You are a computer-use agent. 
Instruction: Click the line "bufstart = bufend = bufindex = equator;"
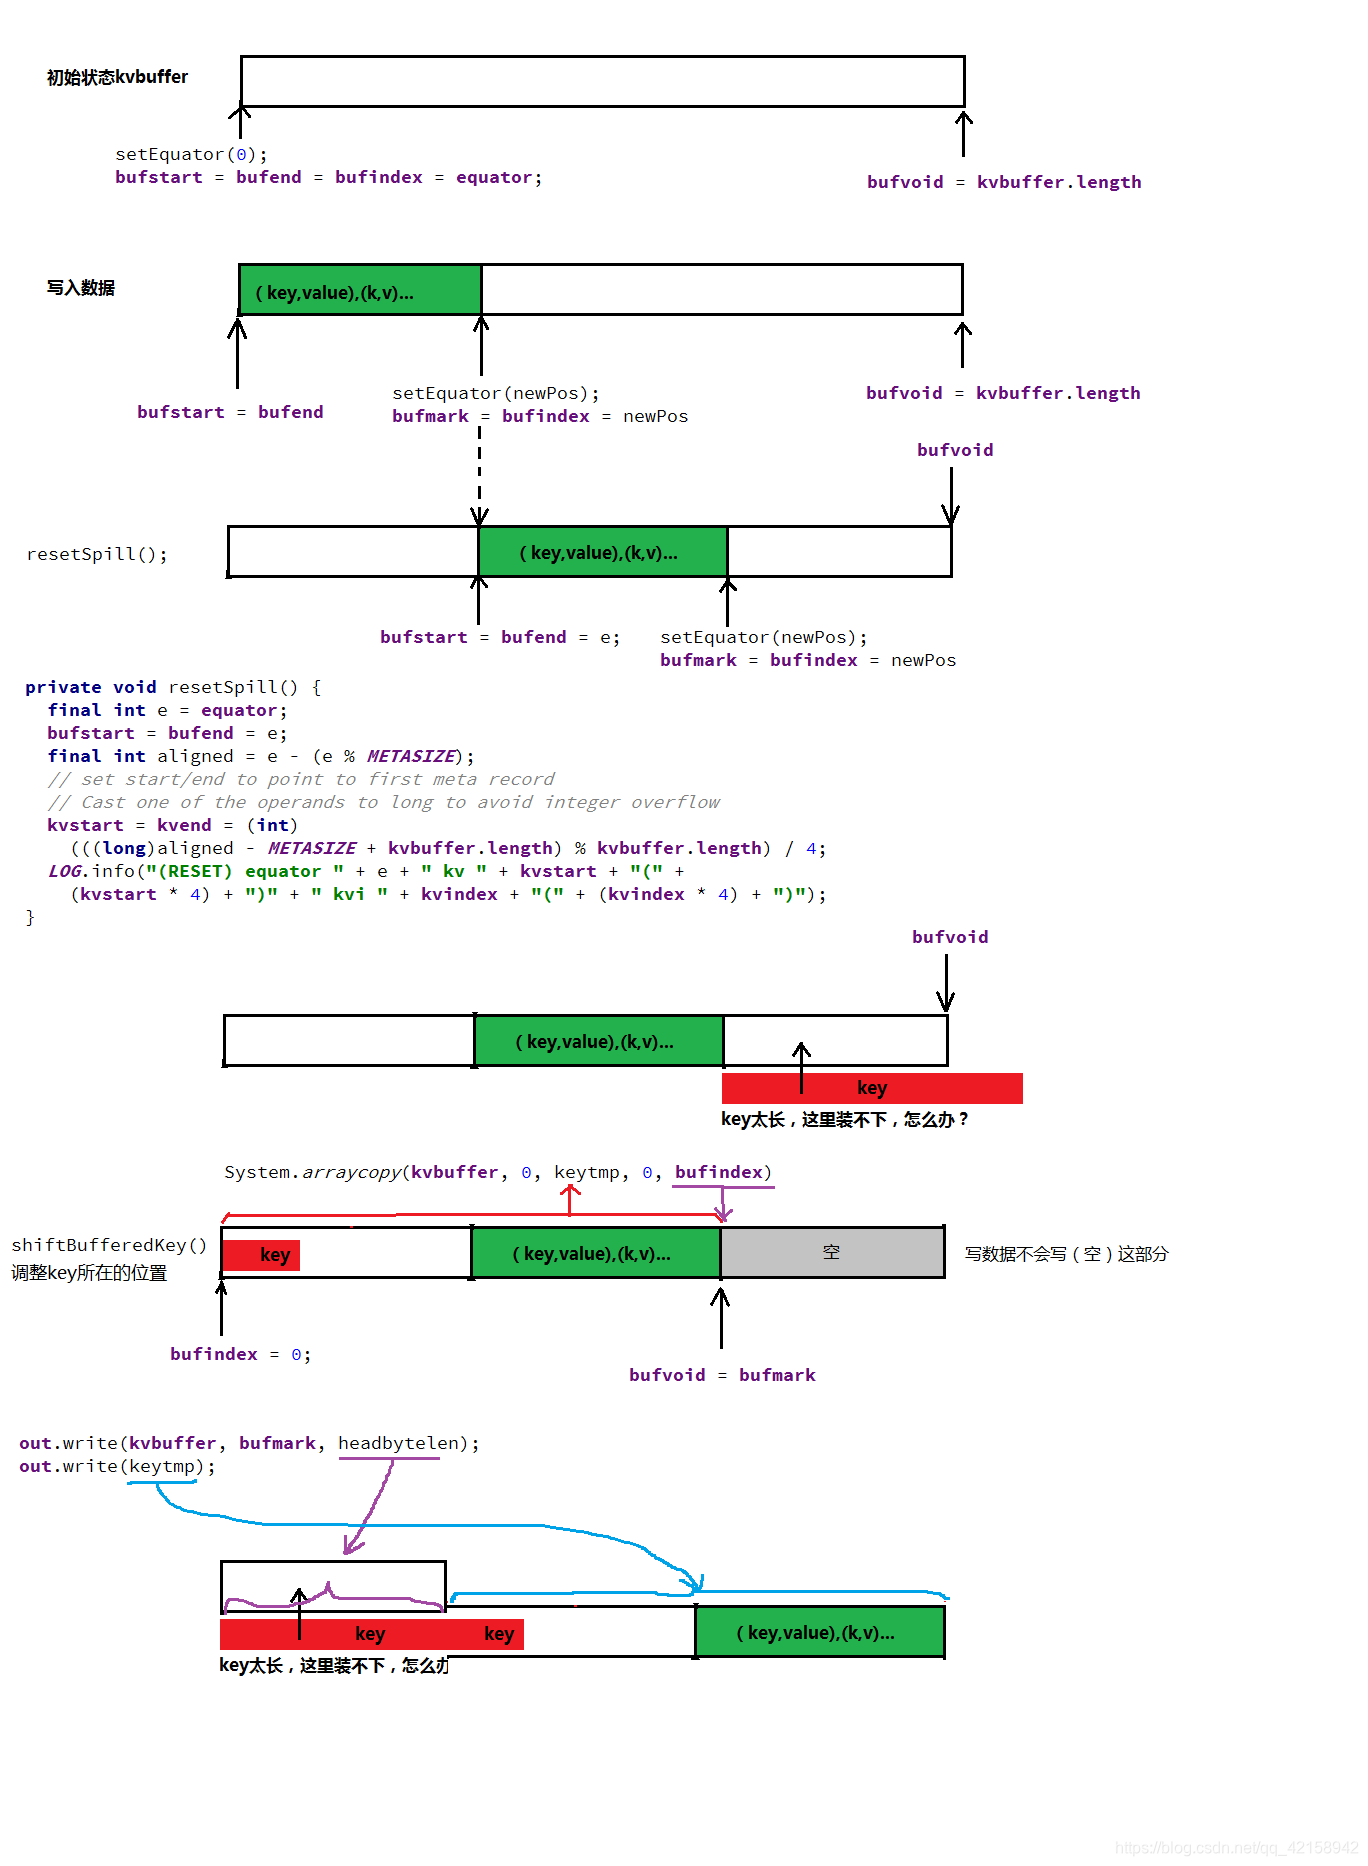click(328, 177)
